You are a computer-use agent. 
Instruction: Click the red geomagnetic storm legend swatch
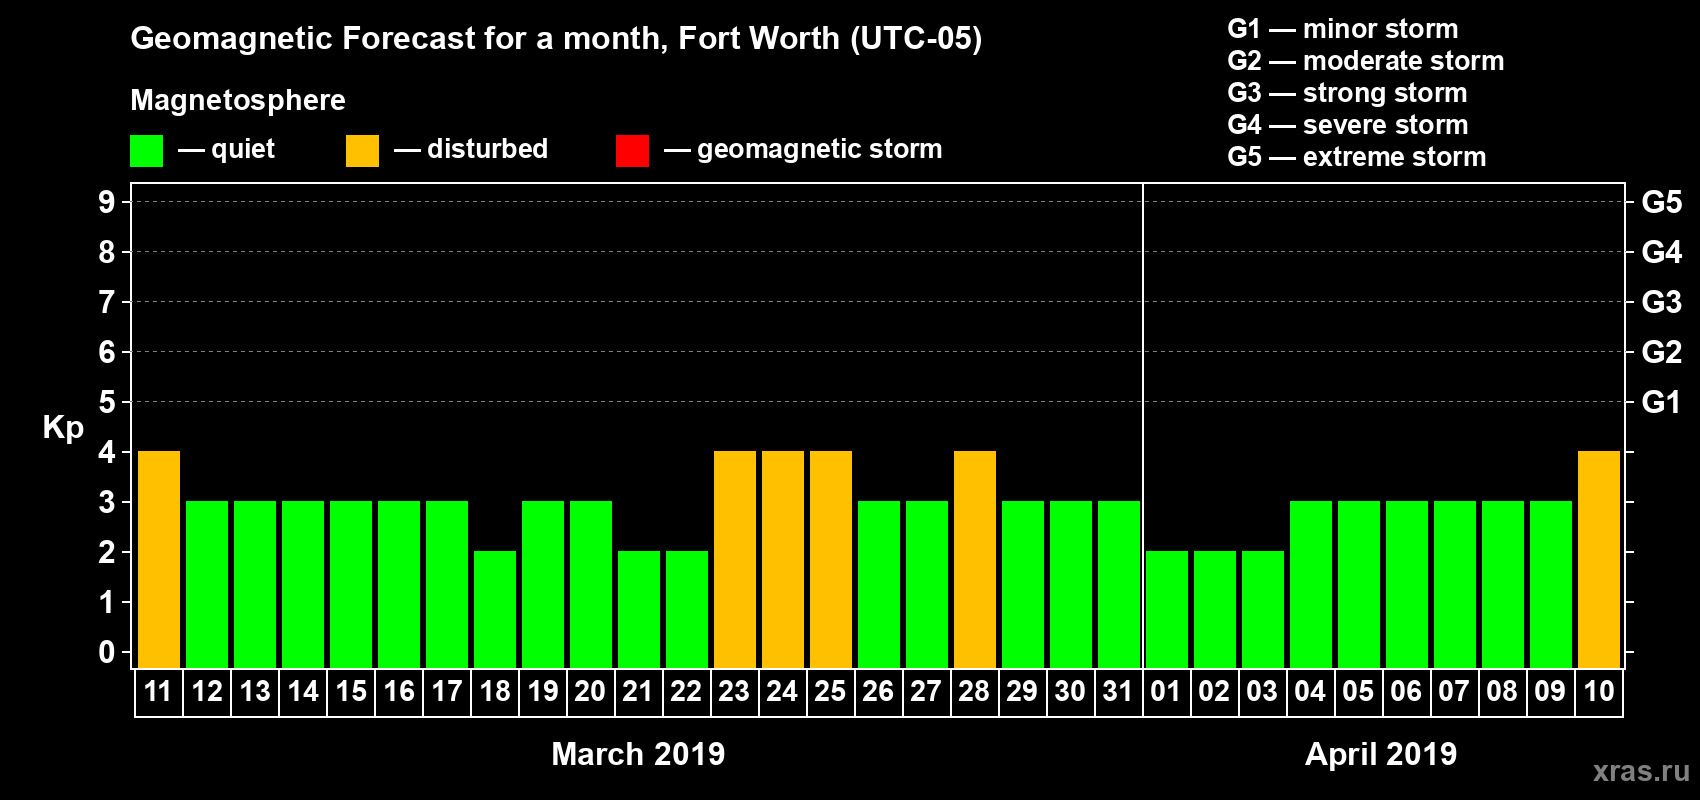pyautogui.click(x=632, y=151)
